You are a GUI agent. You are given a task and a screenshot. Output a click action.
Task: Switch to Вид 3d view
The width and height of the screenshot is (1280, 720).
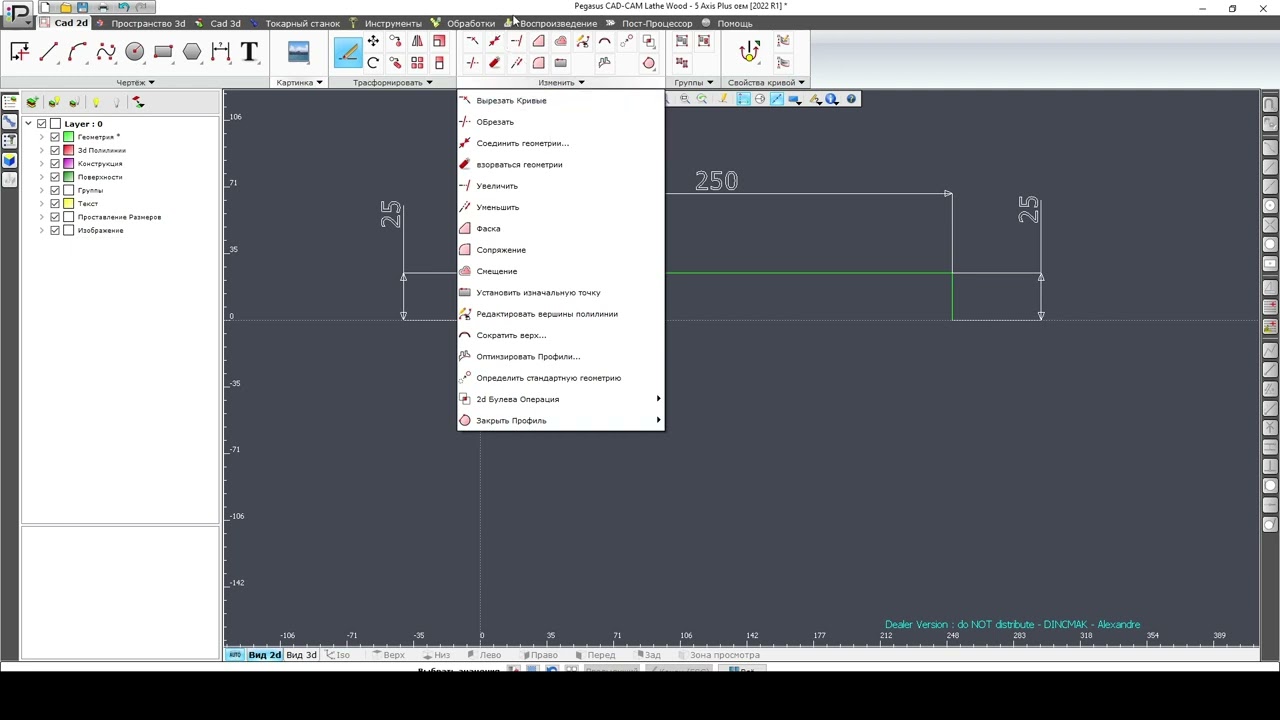301,655
